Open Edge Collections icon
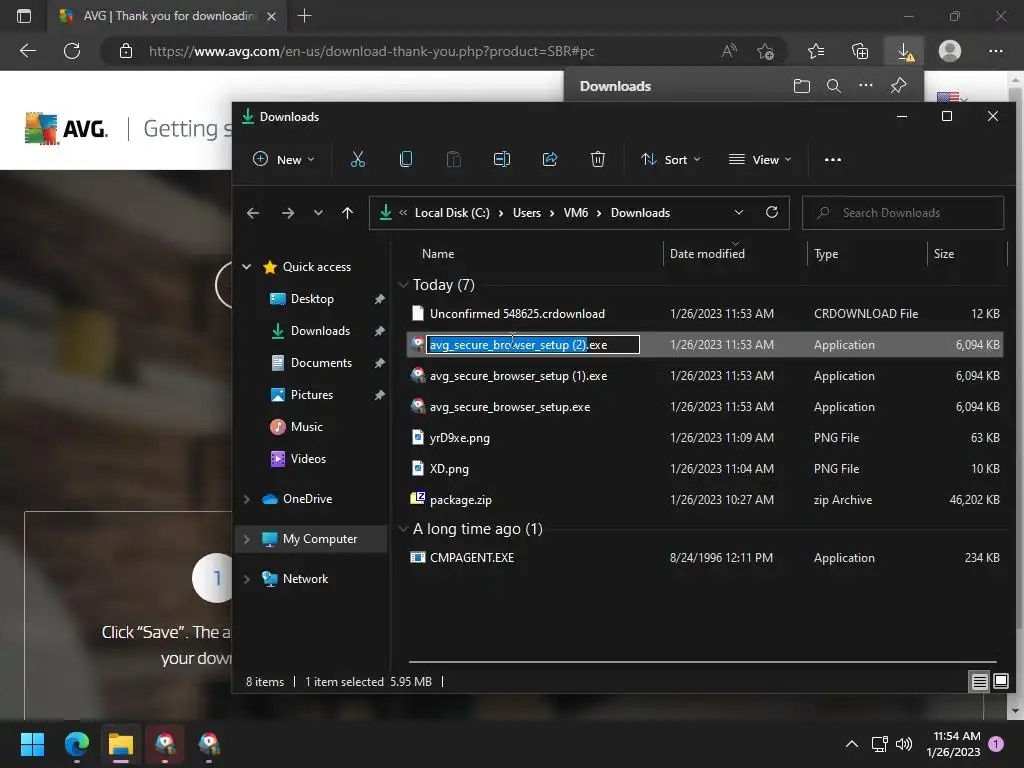The height and width of the screenshot is (768, 1024). point(860,51)
